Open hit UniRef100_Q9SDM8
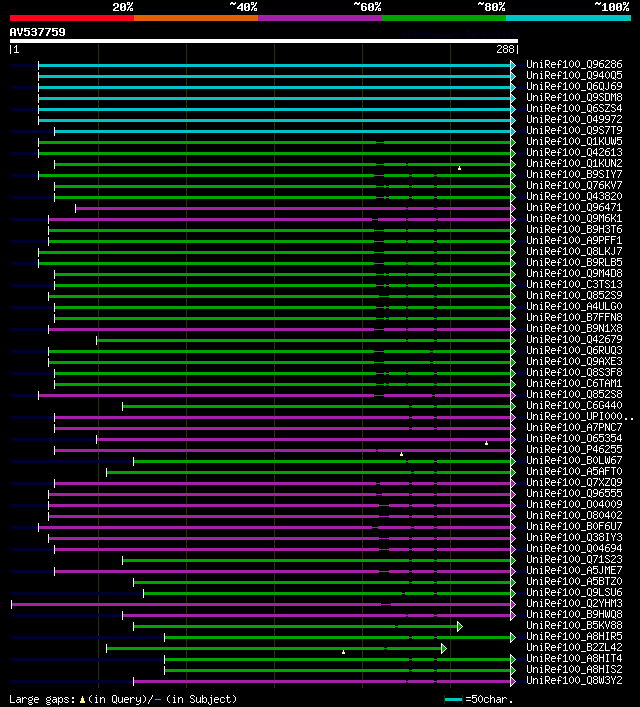This screenshot has height=707, width=640. pyautogui.click(x=574, y=97)
